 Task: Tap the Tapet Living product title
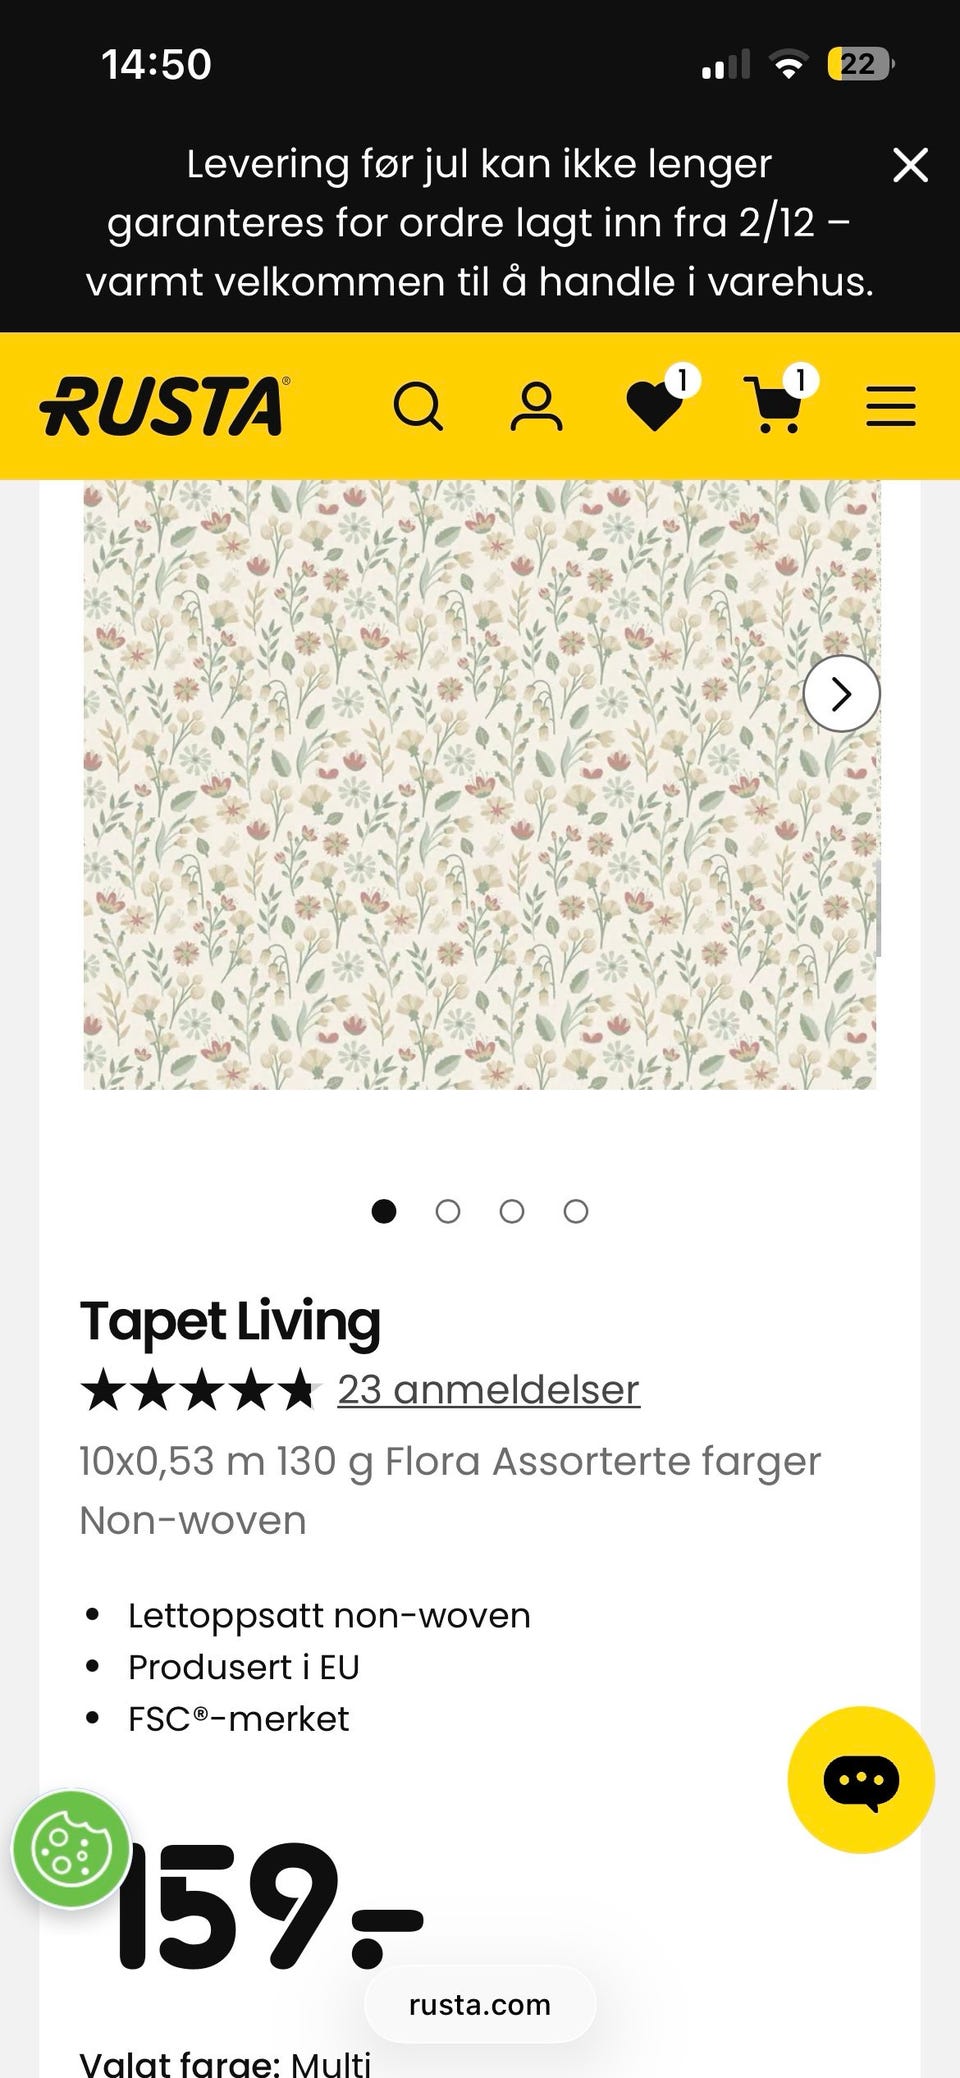230,1321
